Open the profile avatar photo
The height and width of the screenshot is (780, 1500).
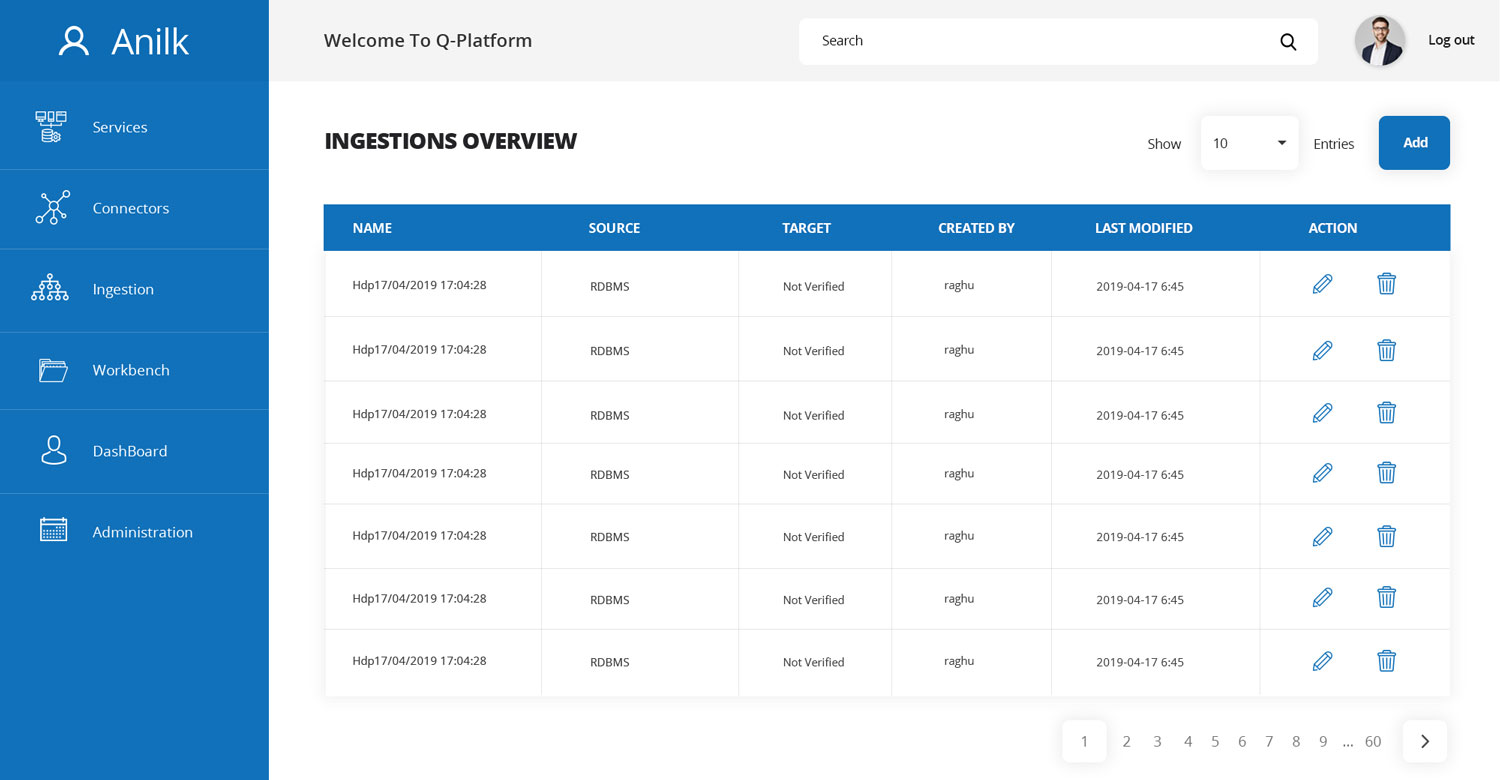point(1380,41)
